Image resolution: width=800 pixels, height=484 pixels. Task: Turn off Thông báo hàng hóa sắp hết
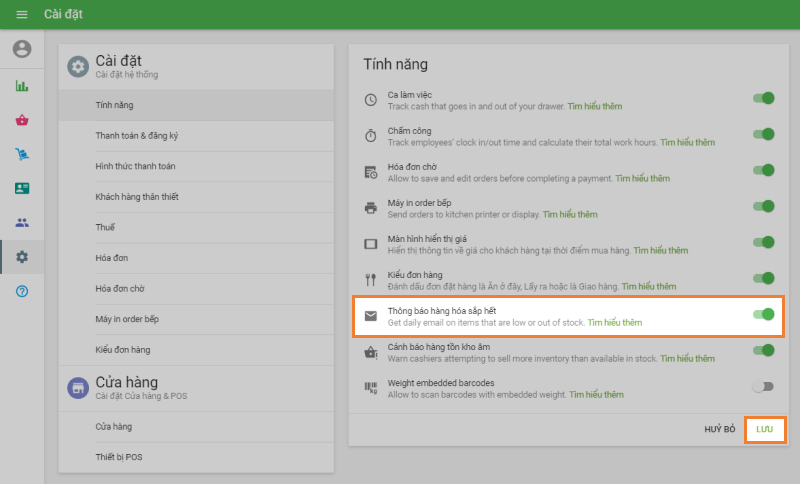tap(763, 314)
